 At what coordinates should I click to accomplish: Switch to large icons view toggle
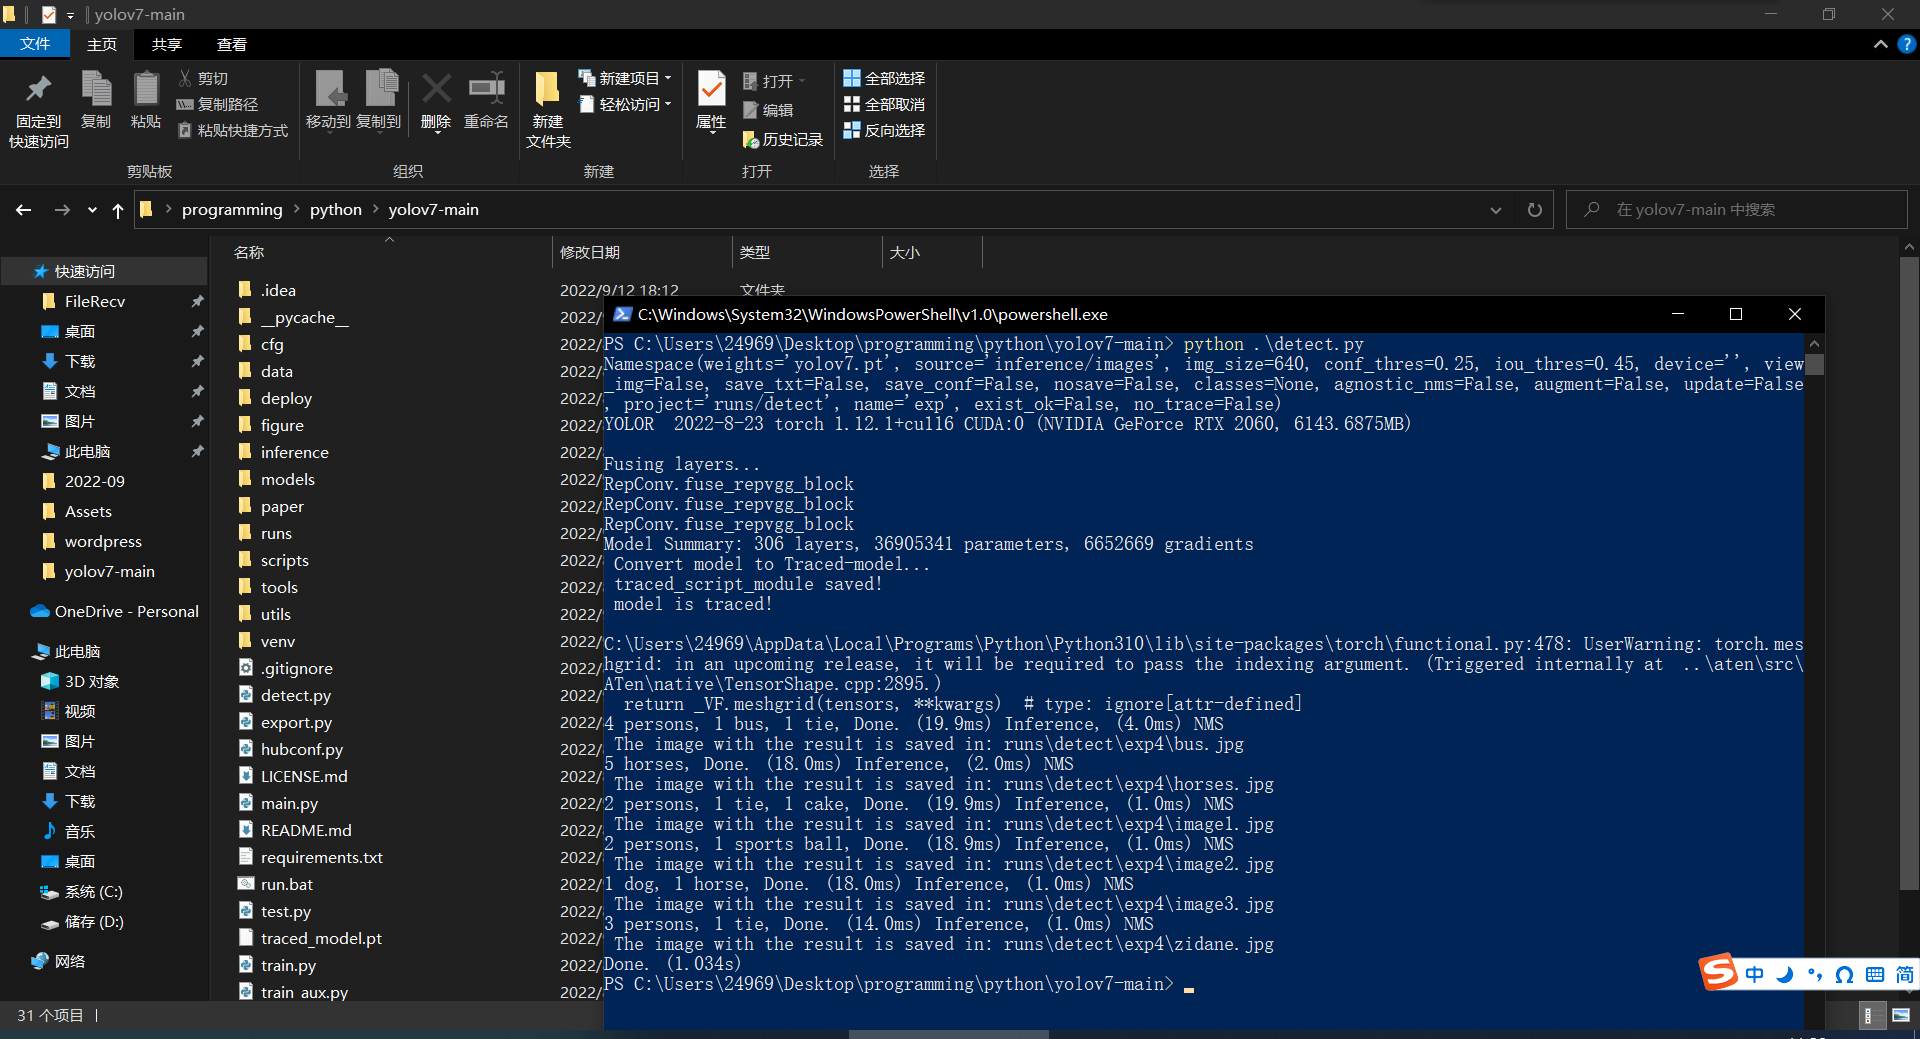(1901, 1015)
